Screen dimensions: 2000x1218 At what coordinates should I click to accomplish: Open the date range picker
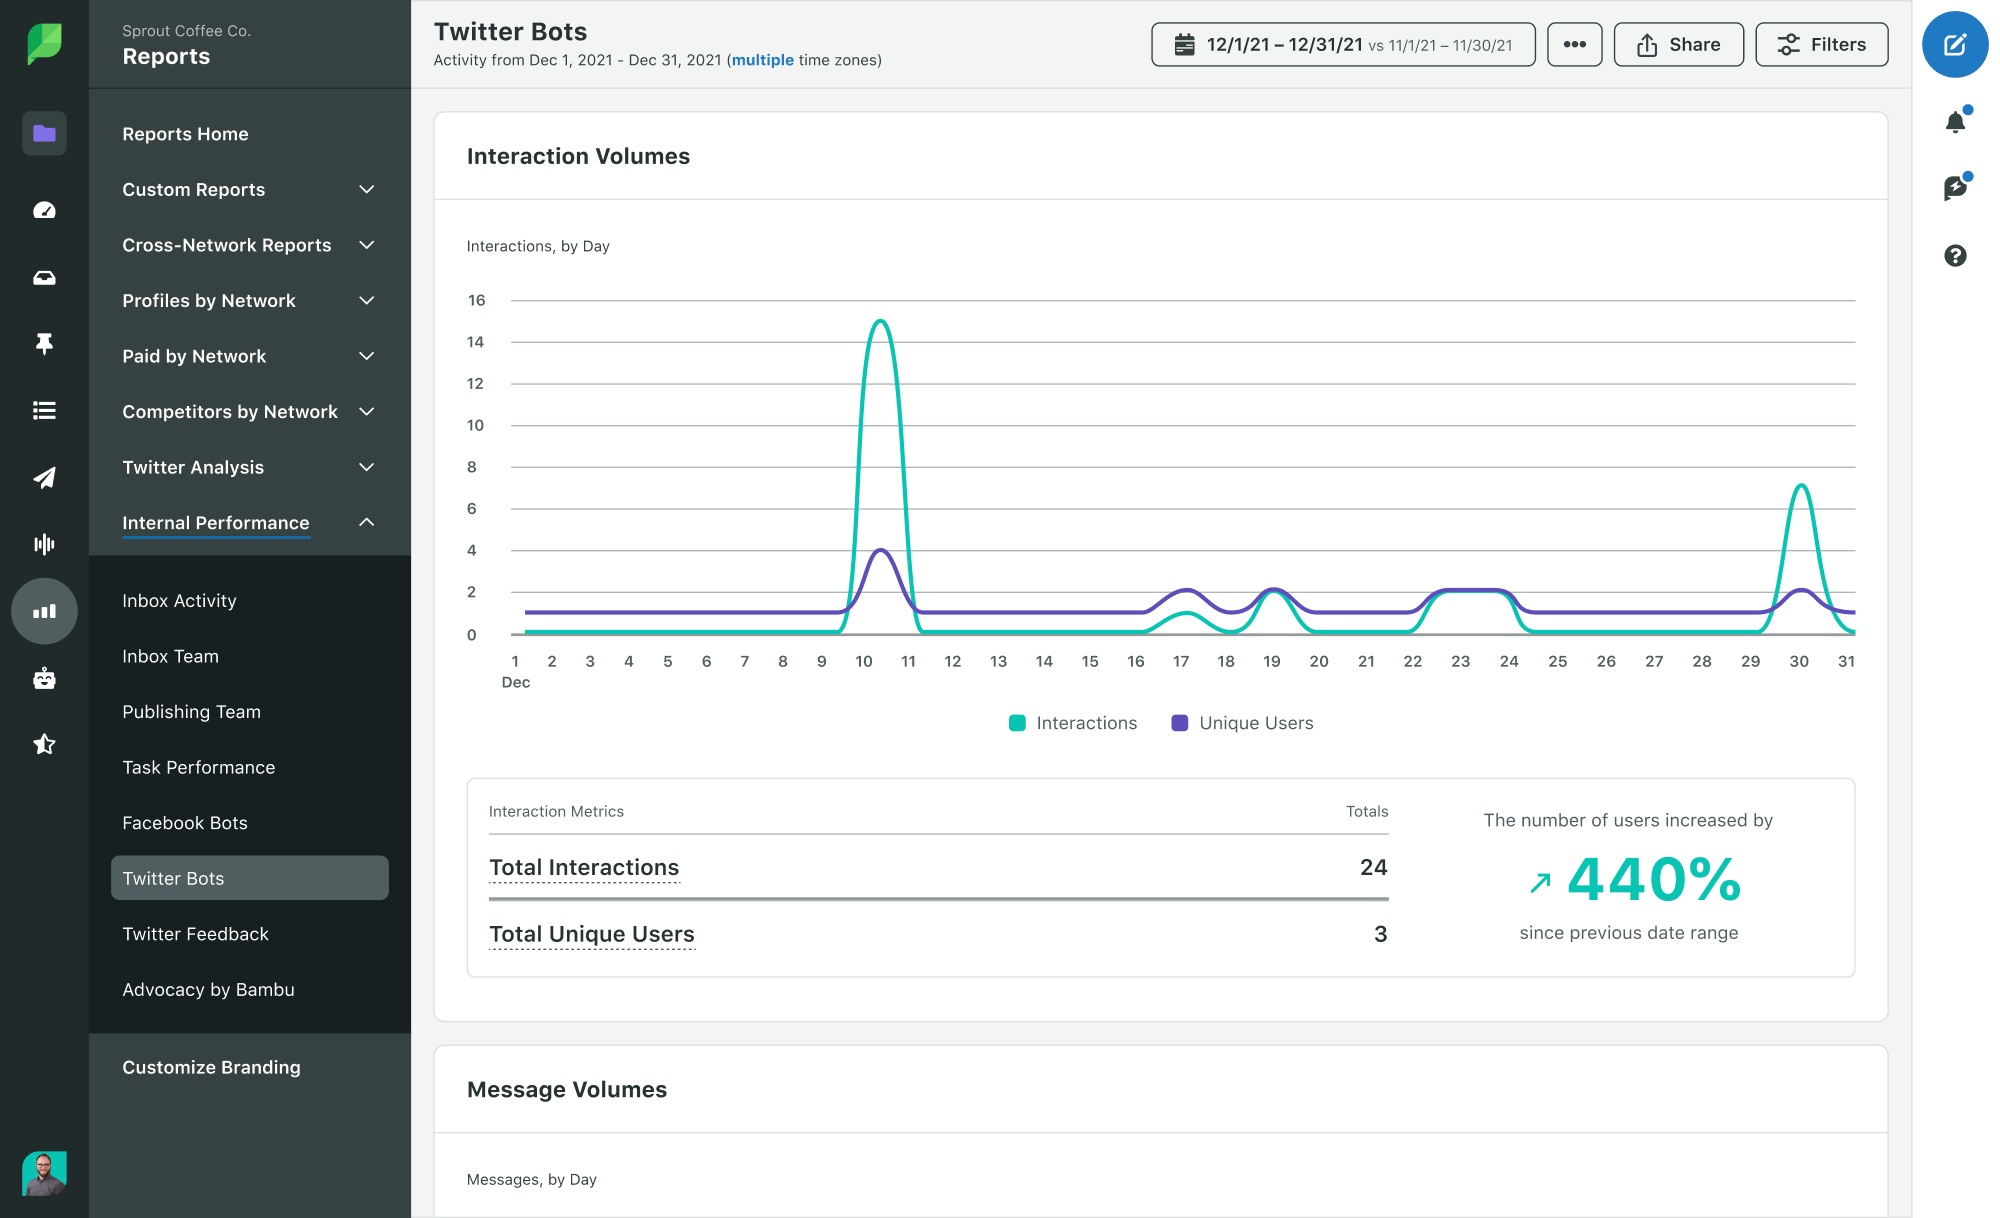click(x=1343, y=44)
